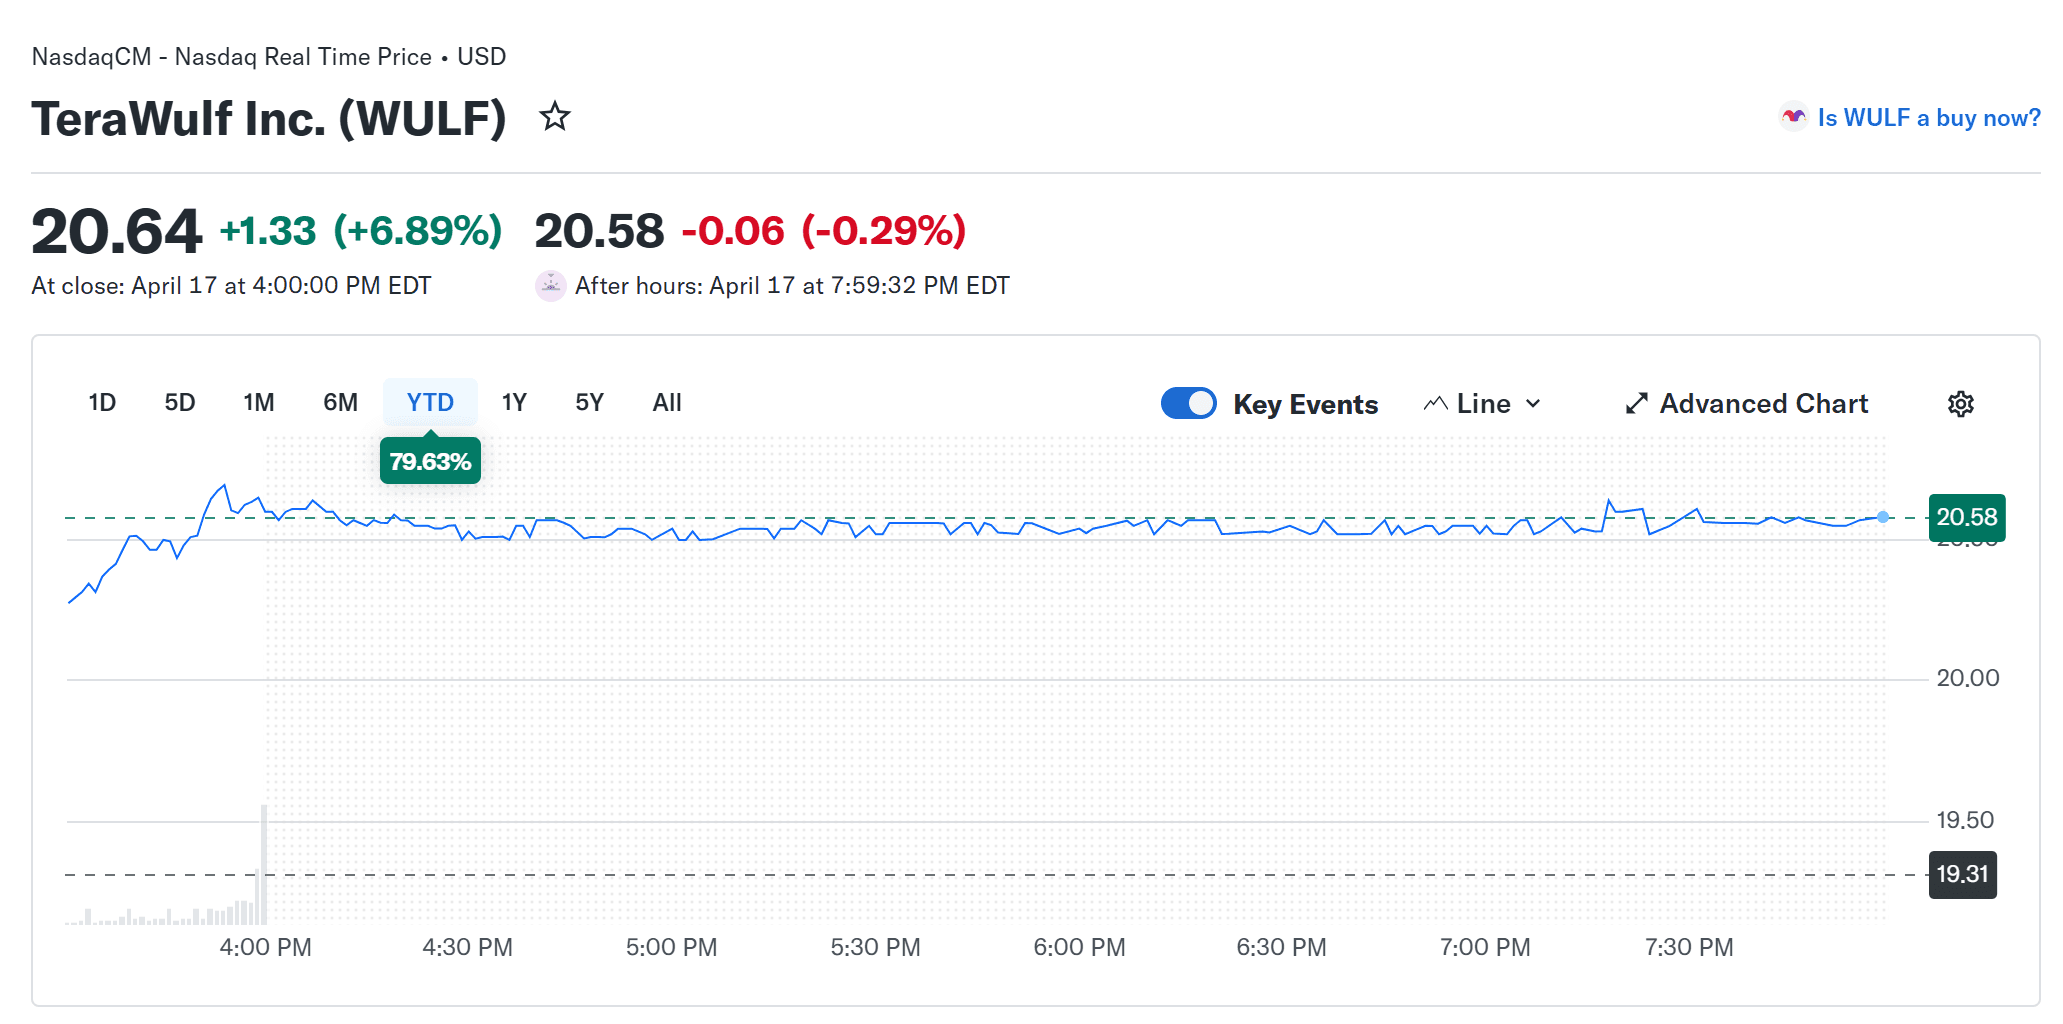Select the All time range
The image size is (2063, 1024).
667,402
